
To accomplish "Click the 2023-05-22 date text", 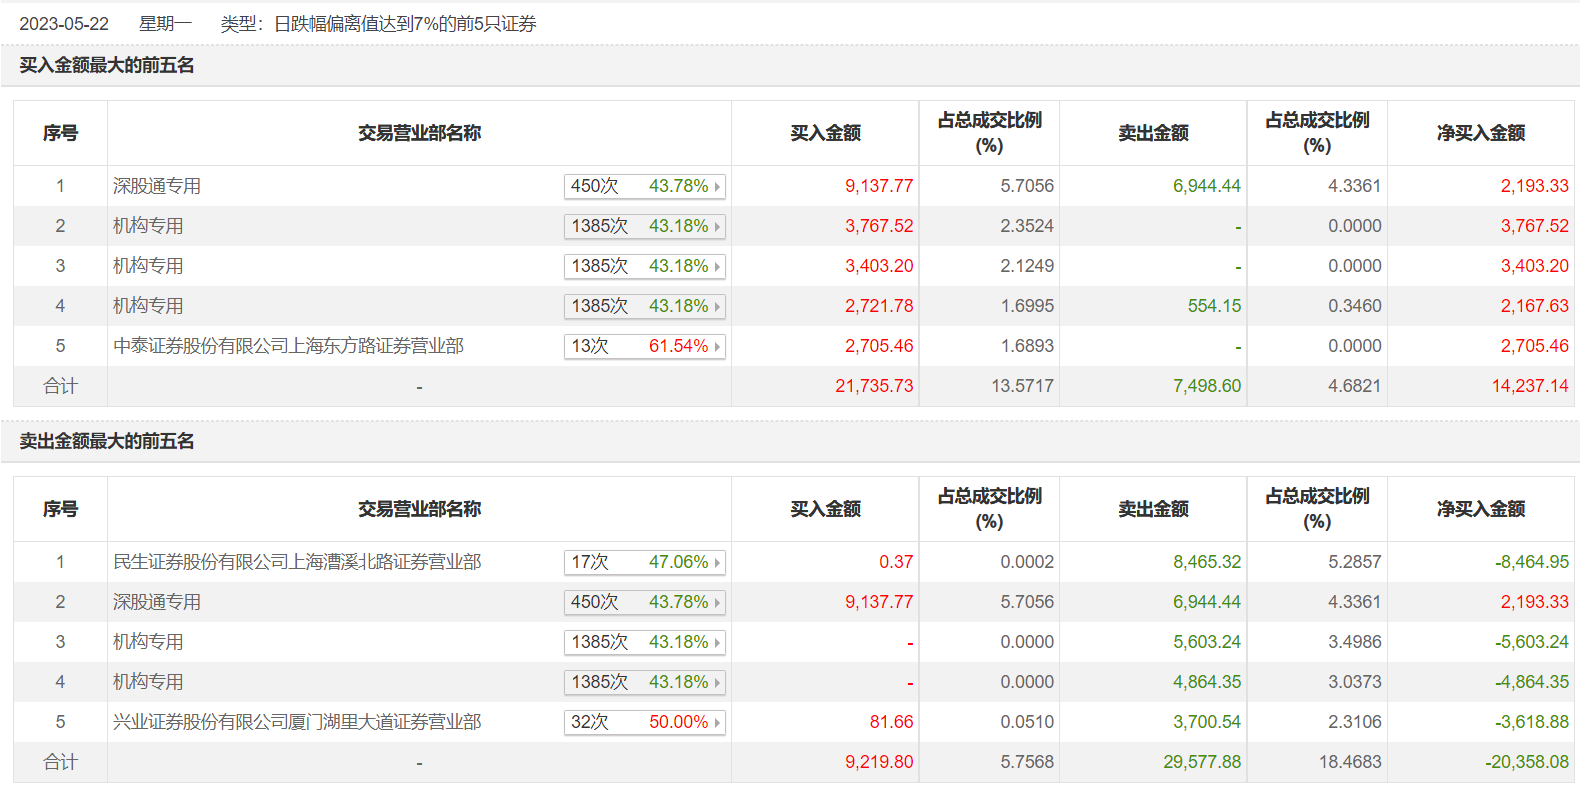I will point(64,24).
